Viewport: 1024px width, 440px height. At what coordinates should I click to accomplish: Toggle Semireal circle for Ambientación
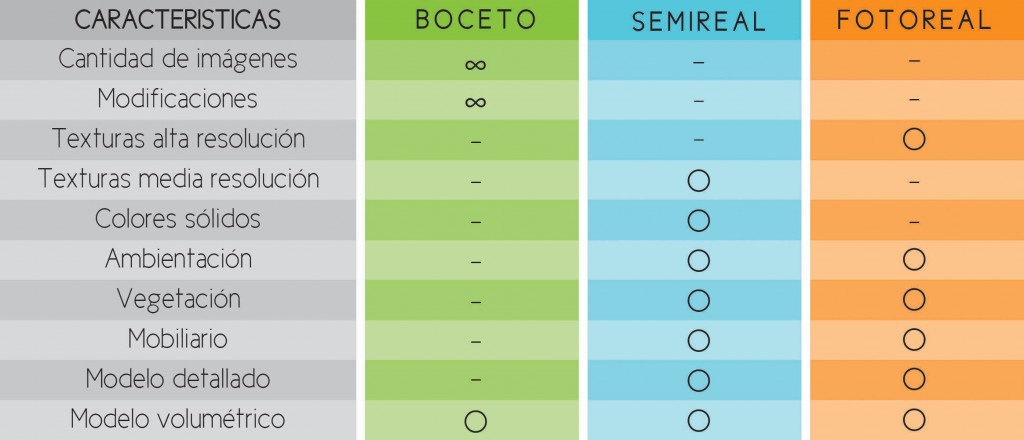click(699, 260)
